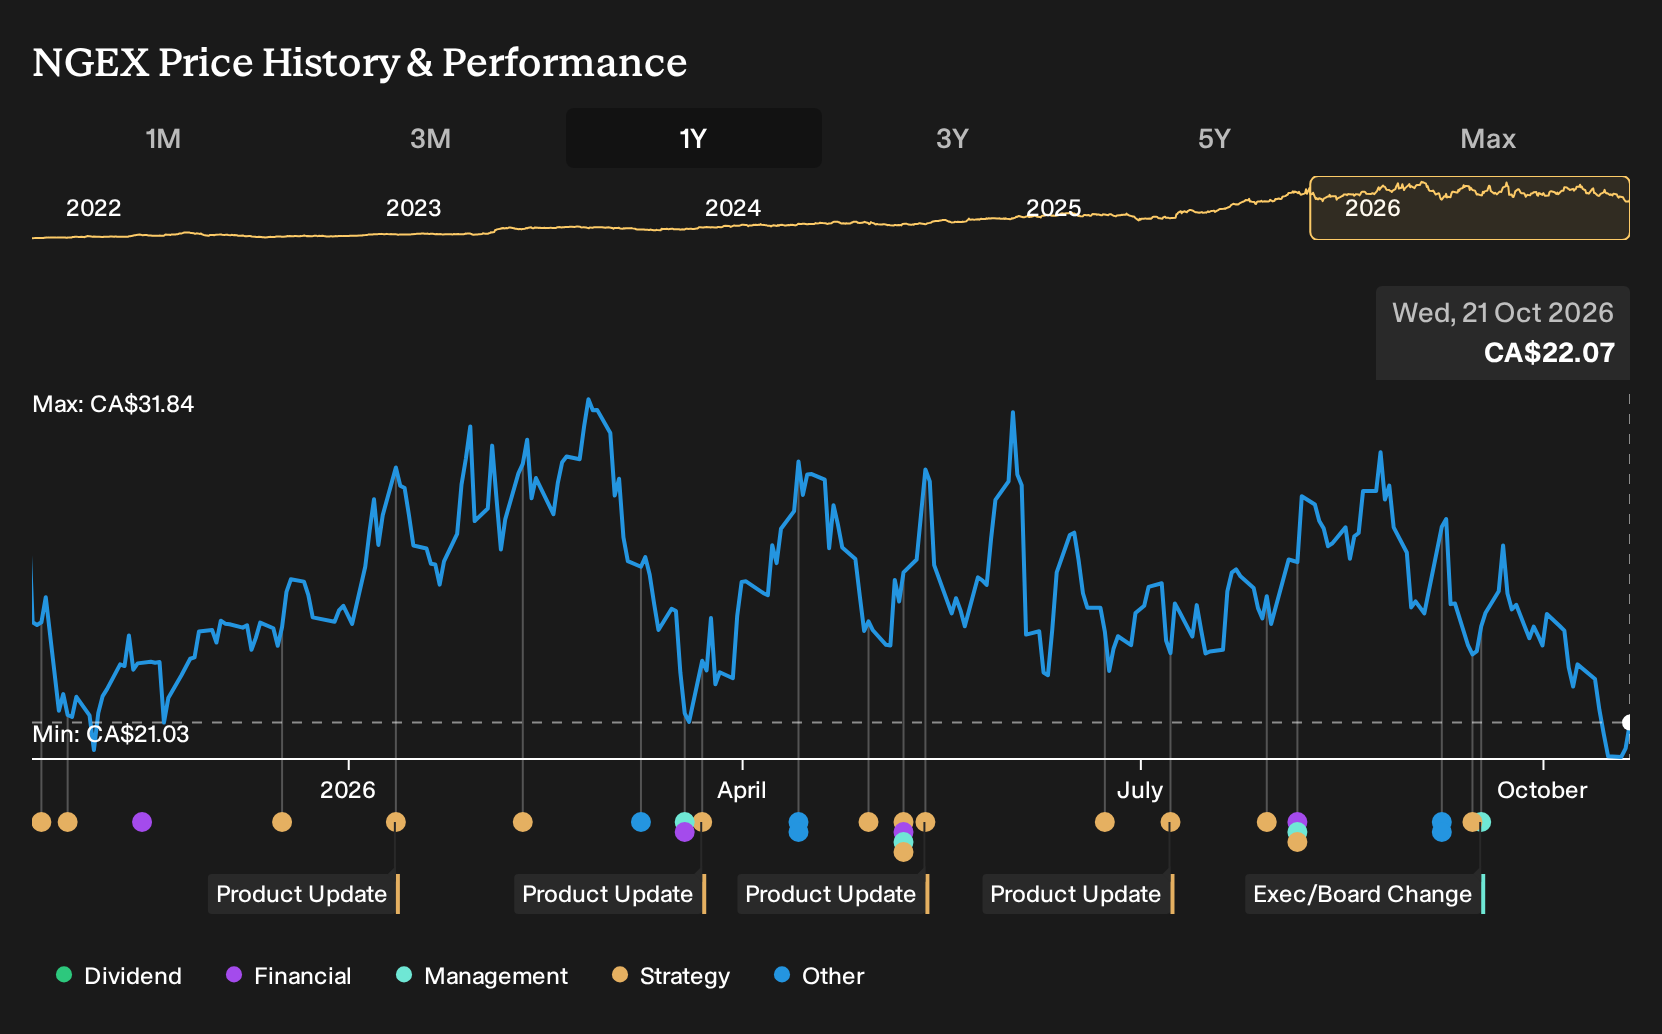The image size is (1662, 1034).
Task: Switch to the 1M time range
Action: [x=163, y=138]
